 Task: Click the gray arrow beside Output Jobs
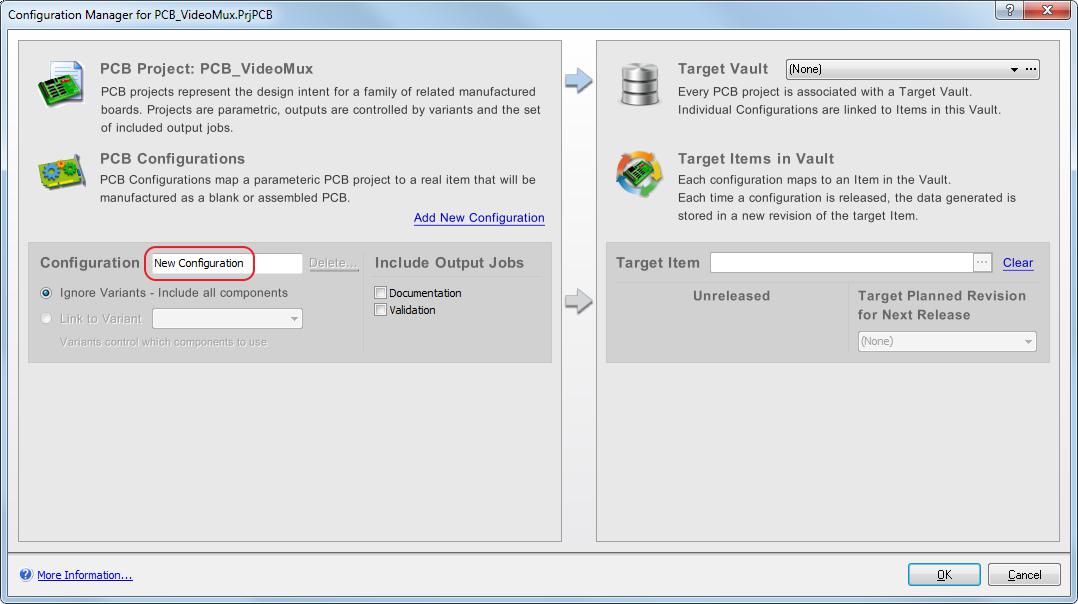click(x=579, y=300)
